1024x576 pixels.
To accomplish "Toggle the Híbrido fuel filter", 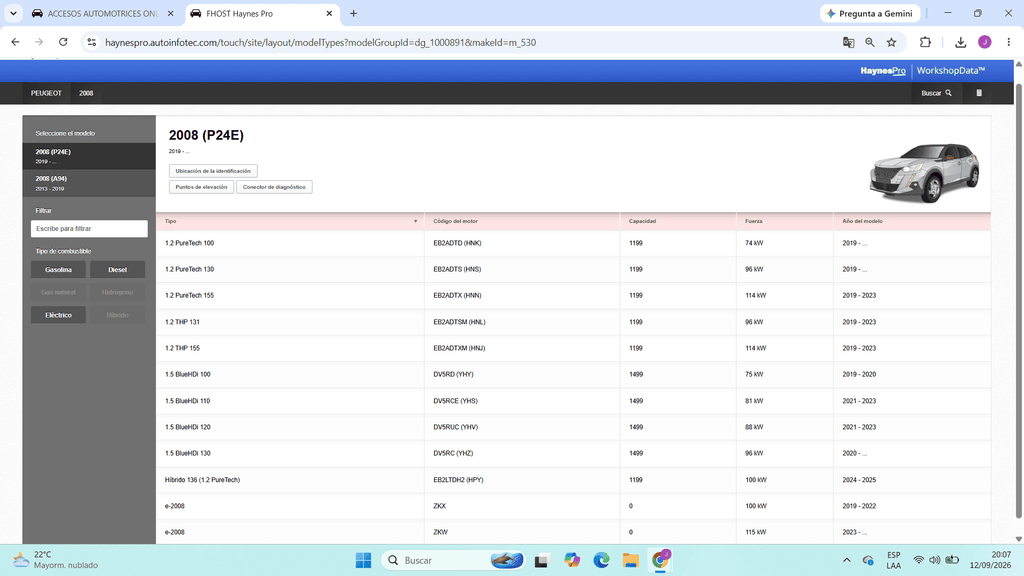I will 118,315.
